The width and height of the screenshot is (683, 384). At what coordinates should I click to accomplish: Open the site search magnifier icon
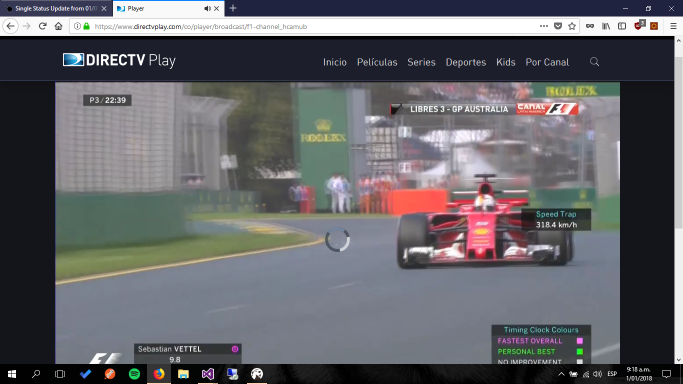pos(594,62)
